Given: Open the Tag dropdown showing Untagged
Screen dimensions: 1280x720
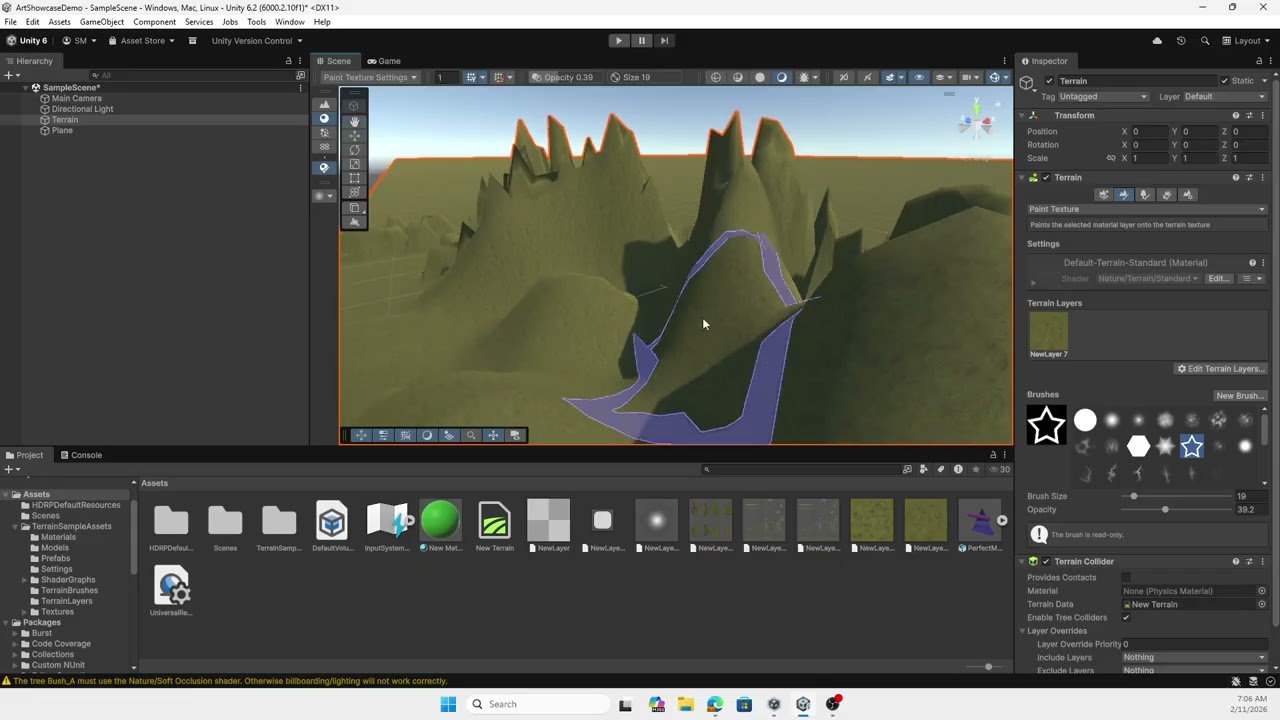Looking at the screenshot, I should pyautogui.click(x=1103, y=97).
